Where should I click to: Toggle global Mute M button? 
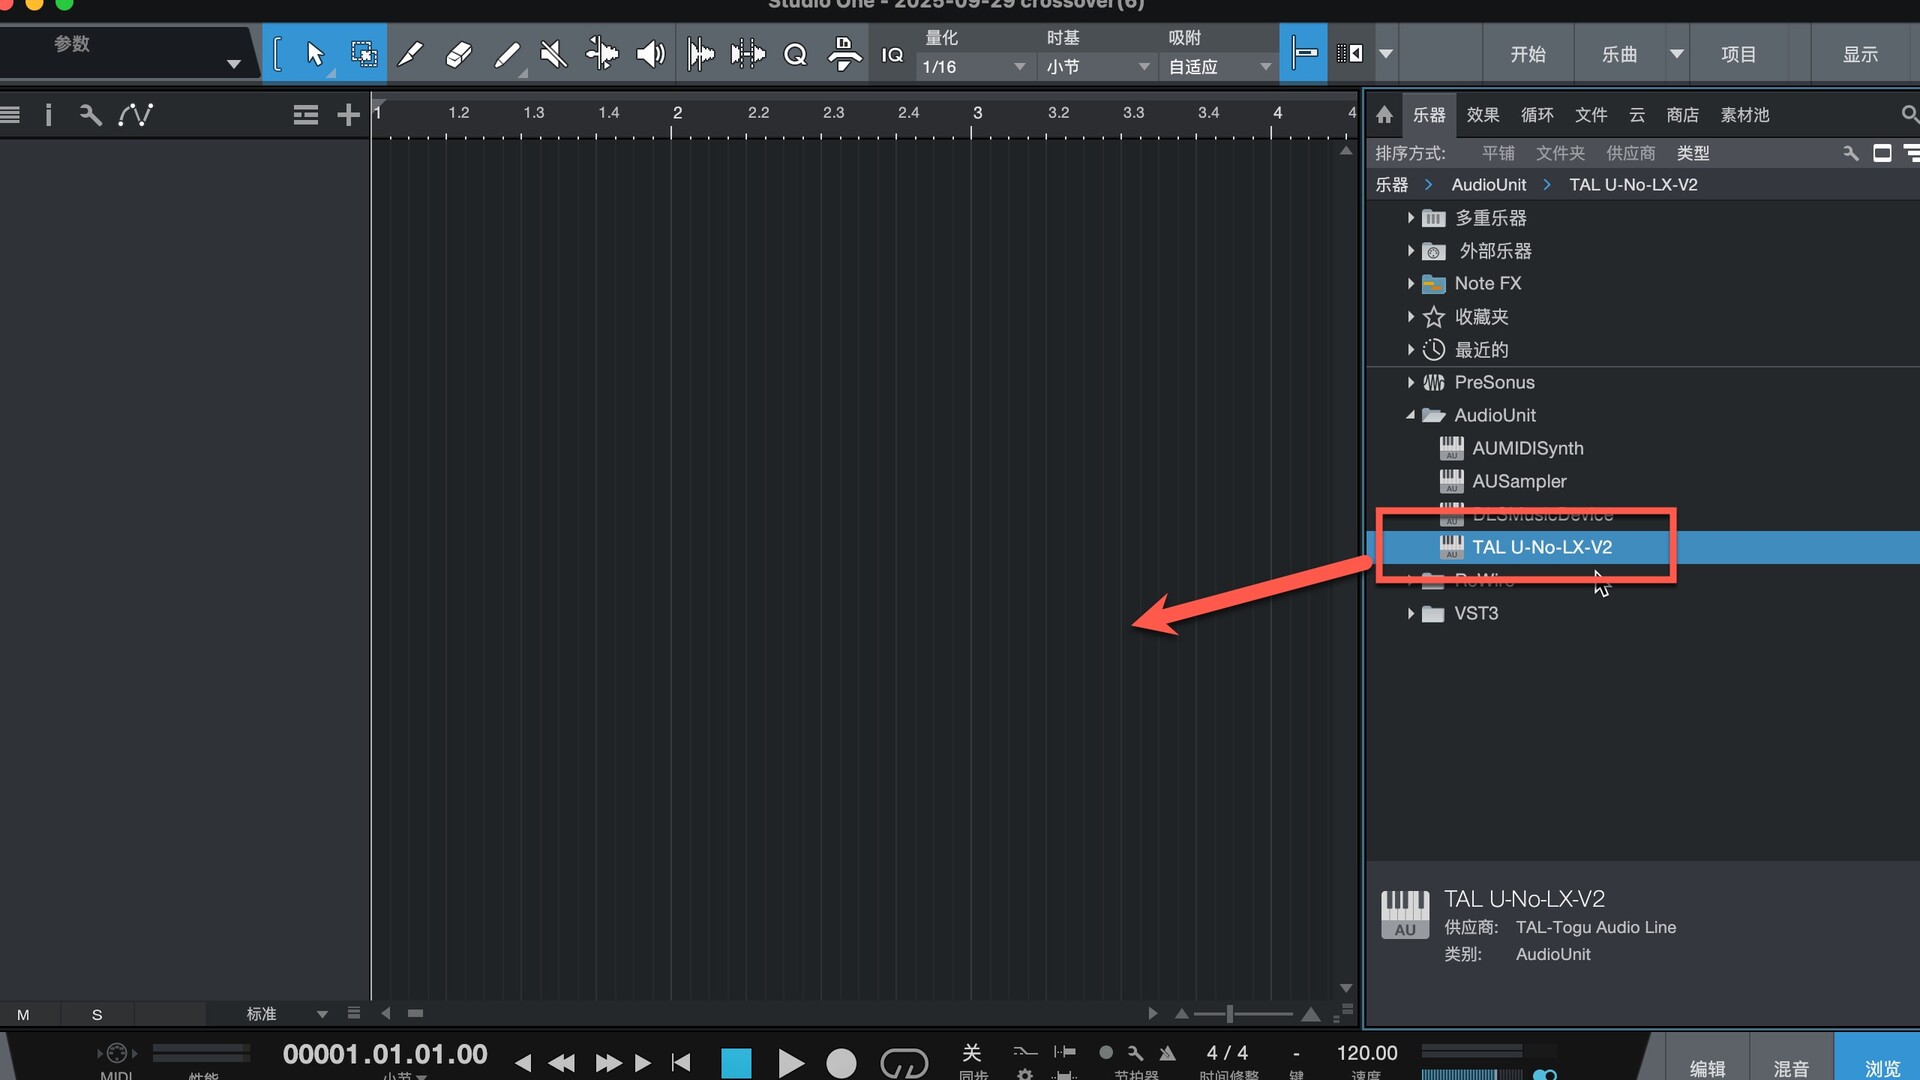pyautogui.click(x=23, y=1014)
